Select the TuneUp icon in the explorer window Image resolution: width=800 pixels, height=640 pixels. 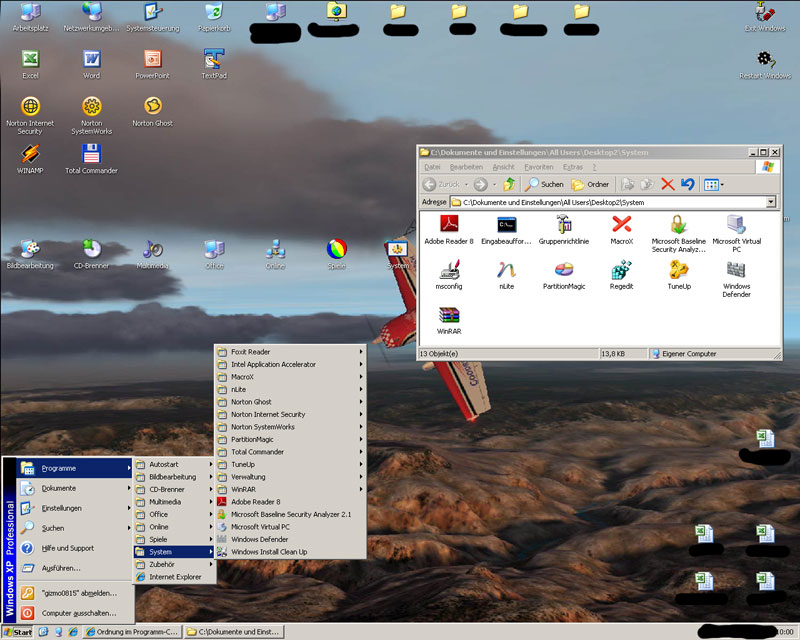(679, 275)
